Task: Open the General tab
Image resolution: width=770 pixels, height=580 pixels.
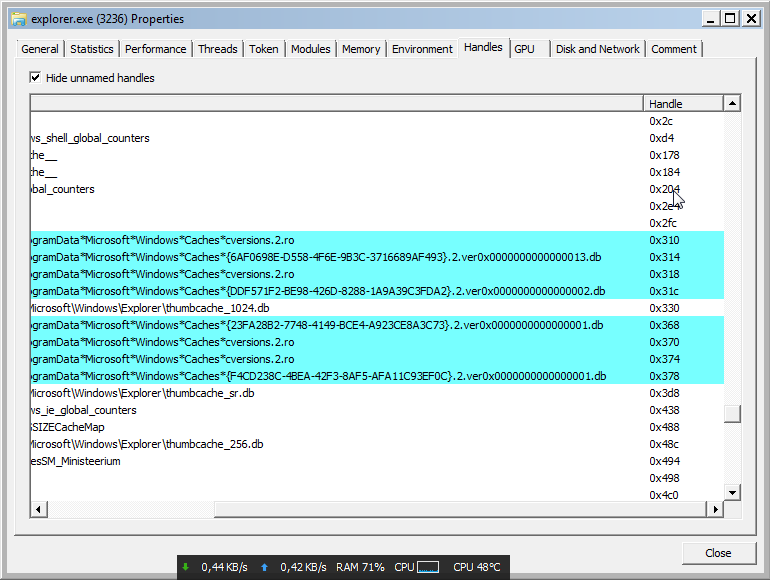Action: tap(40, 49)
